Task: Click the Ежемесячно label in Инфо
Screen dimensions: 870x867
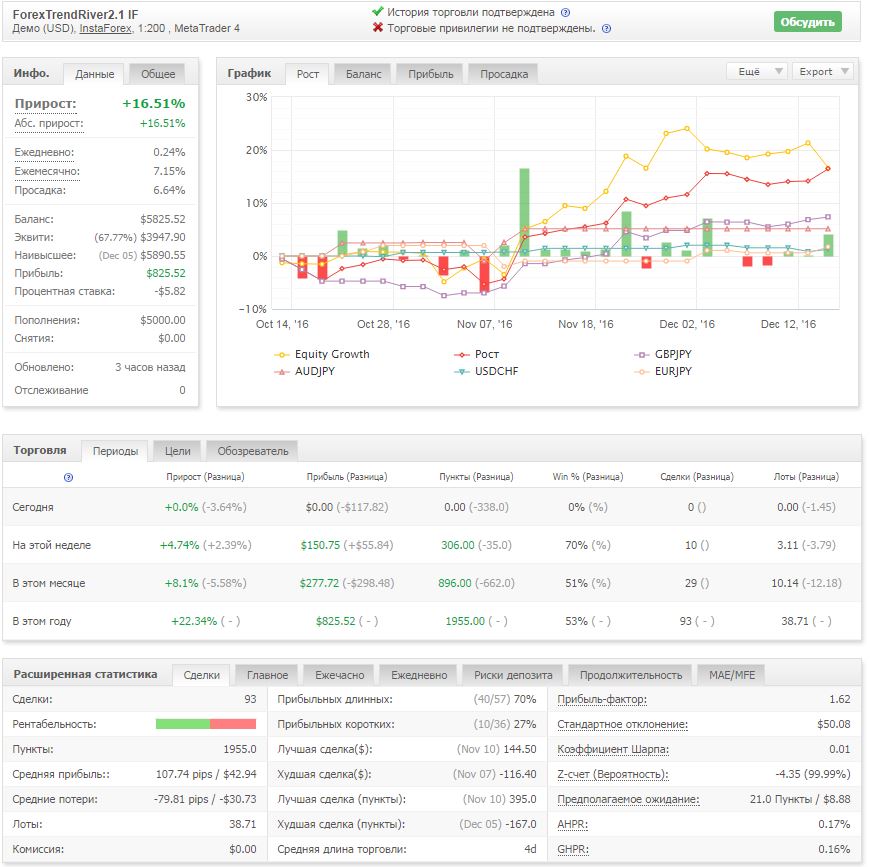Action: pos(47,171)
